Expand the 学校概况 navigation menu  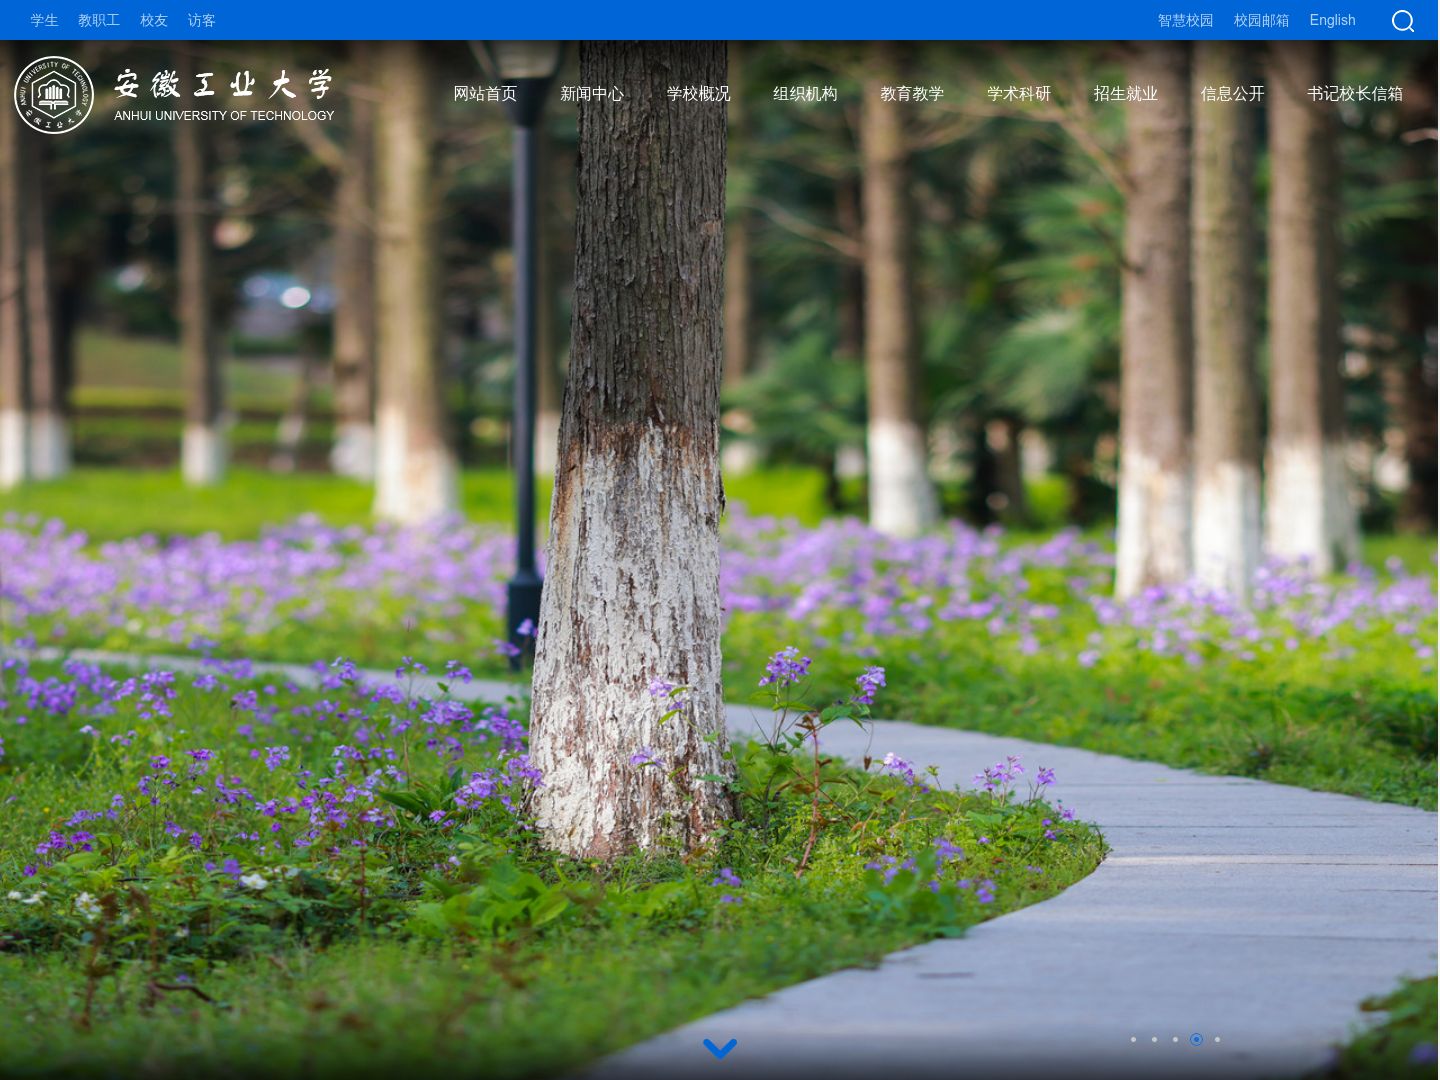(699, 94)
